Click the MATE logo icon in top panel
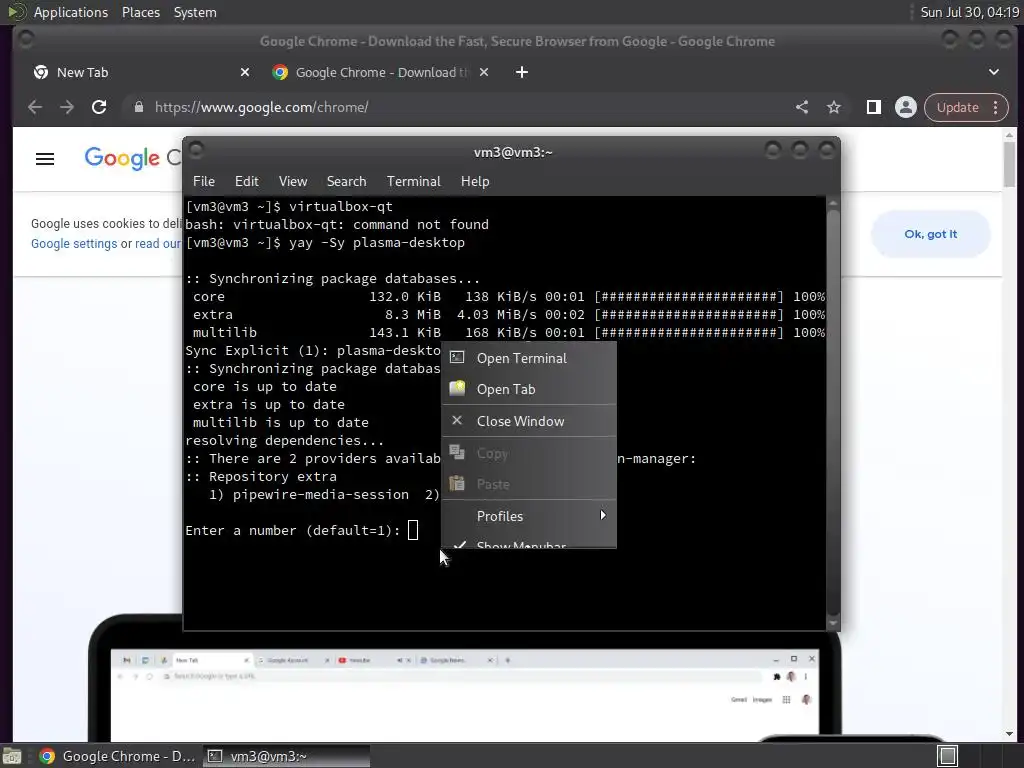The width and height of the screenshot is (1024, 768). pyautogui.click(x=17, y=12)
